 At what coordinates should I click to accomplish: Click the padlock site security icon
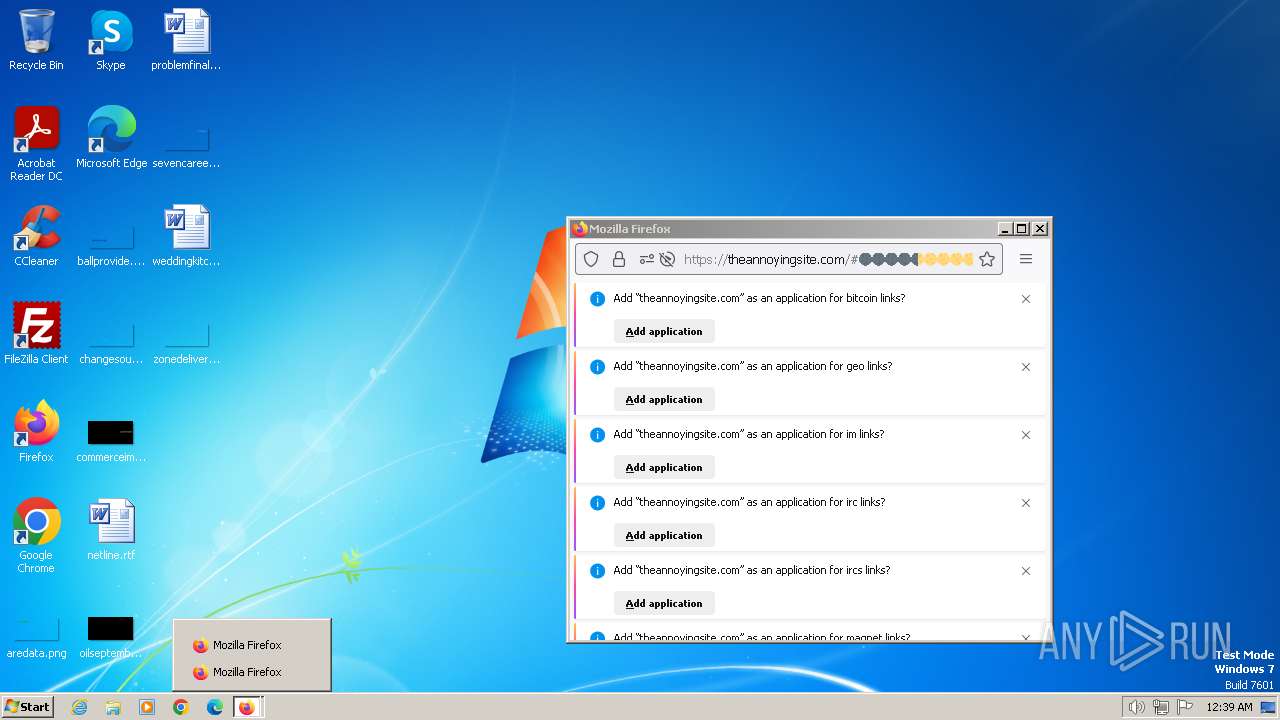[618, 259]
